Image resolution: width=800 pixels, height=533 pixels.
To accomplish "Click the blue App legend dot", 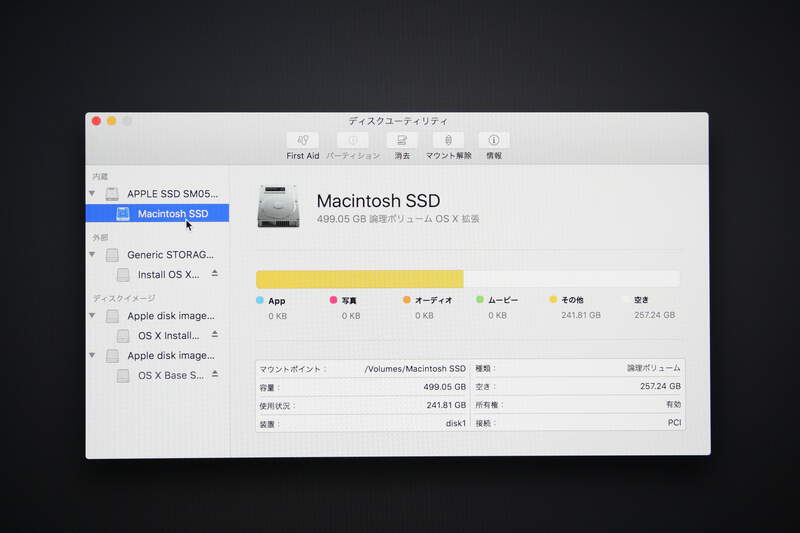I will (260, 300).
